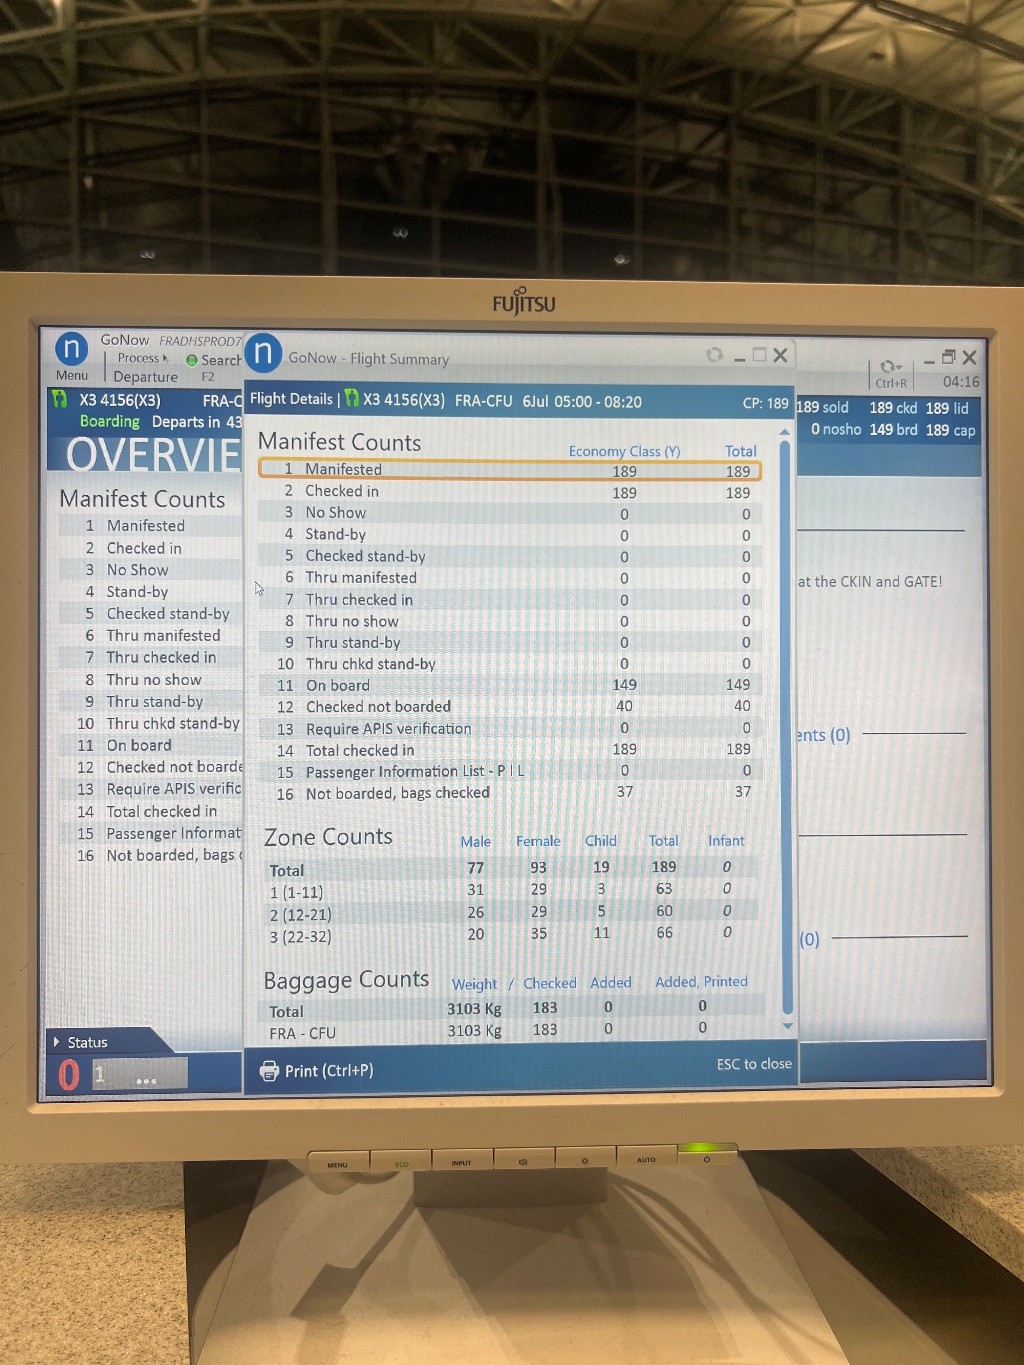Open the Process submenu arrow

[165, 358]
